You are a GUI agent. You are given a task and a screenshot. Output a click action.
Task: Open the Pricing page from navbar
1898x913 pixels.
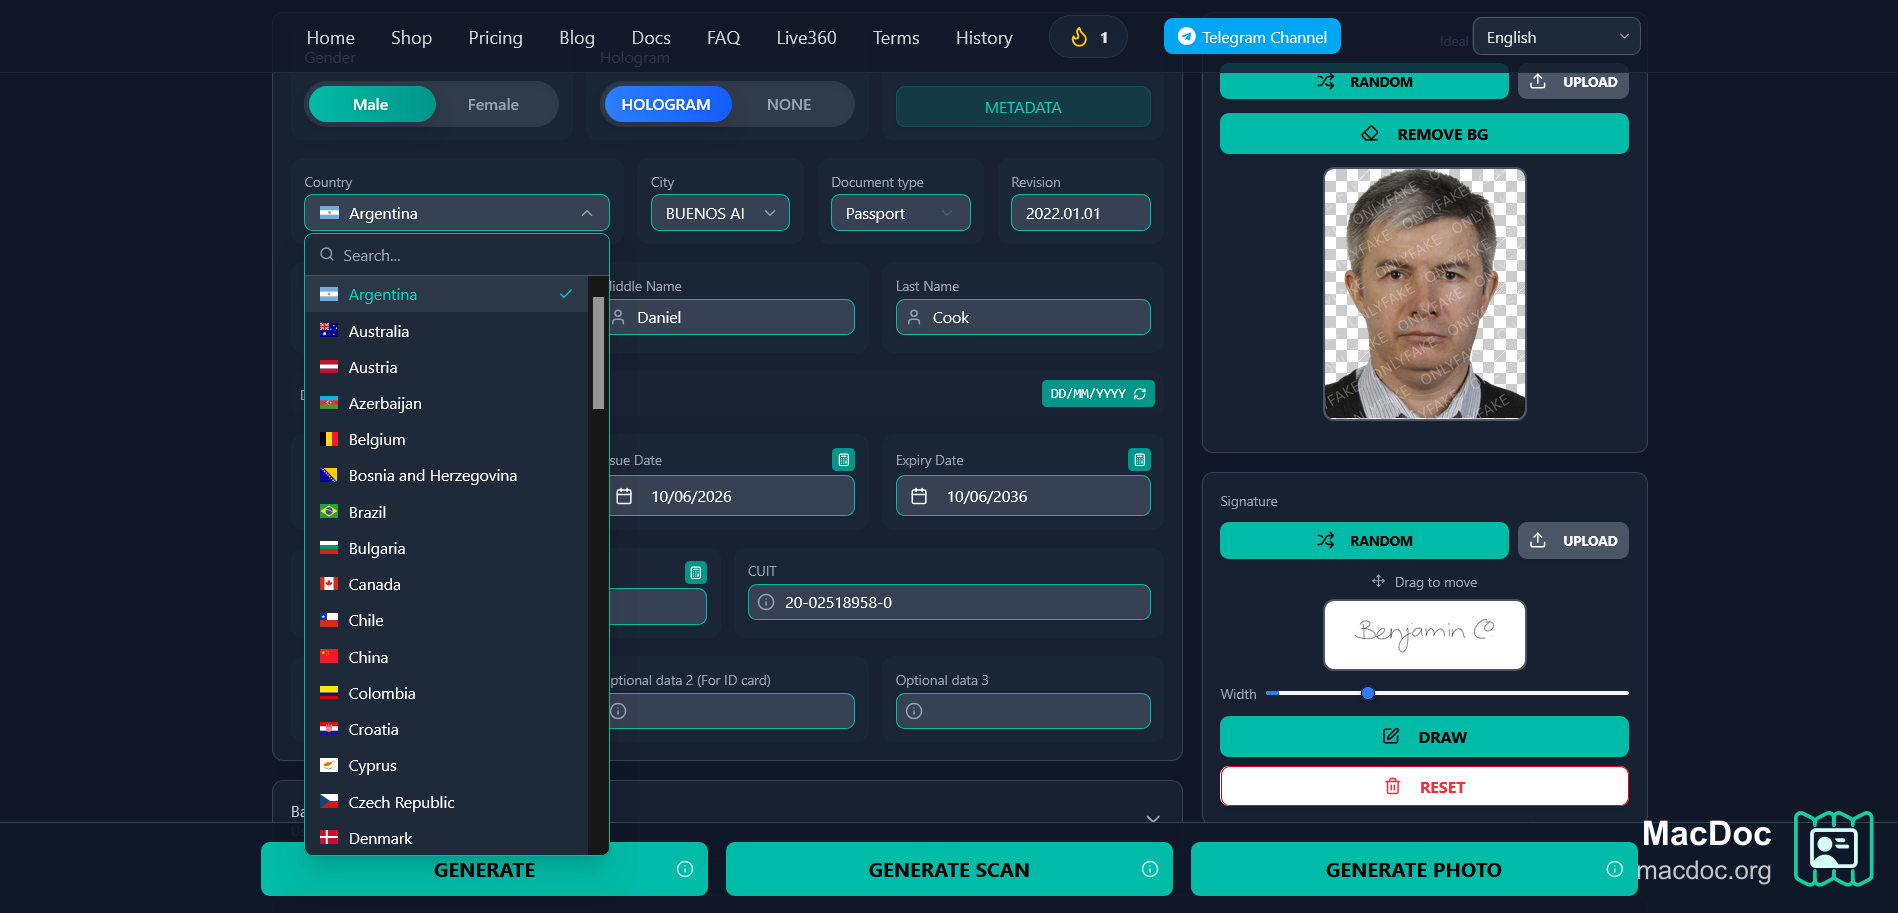[495, 37]
